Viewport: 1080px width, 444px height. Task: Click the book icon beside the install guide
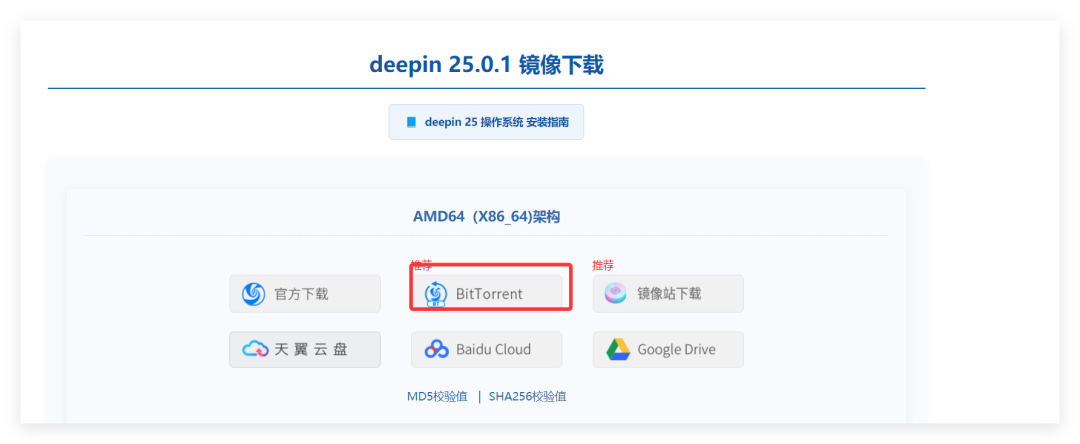(x=411, y=122)
